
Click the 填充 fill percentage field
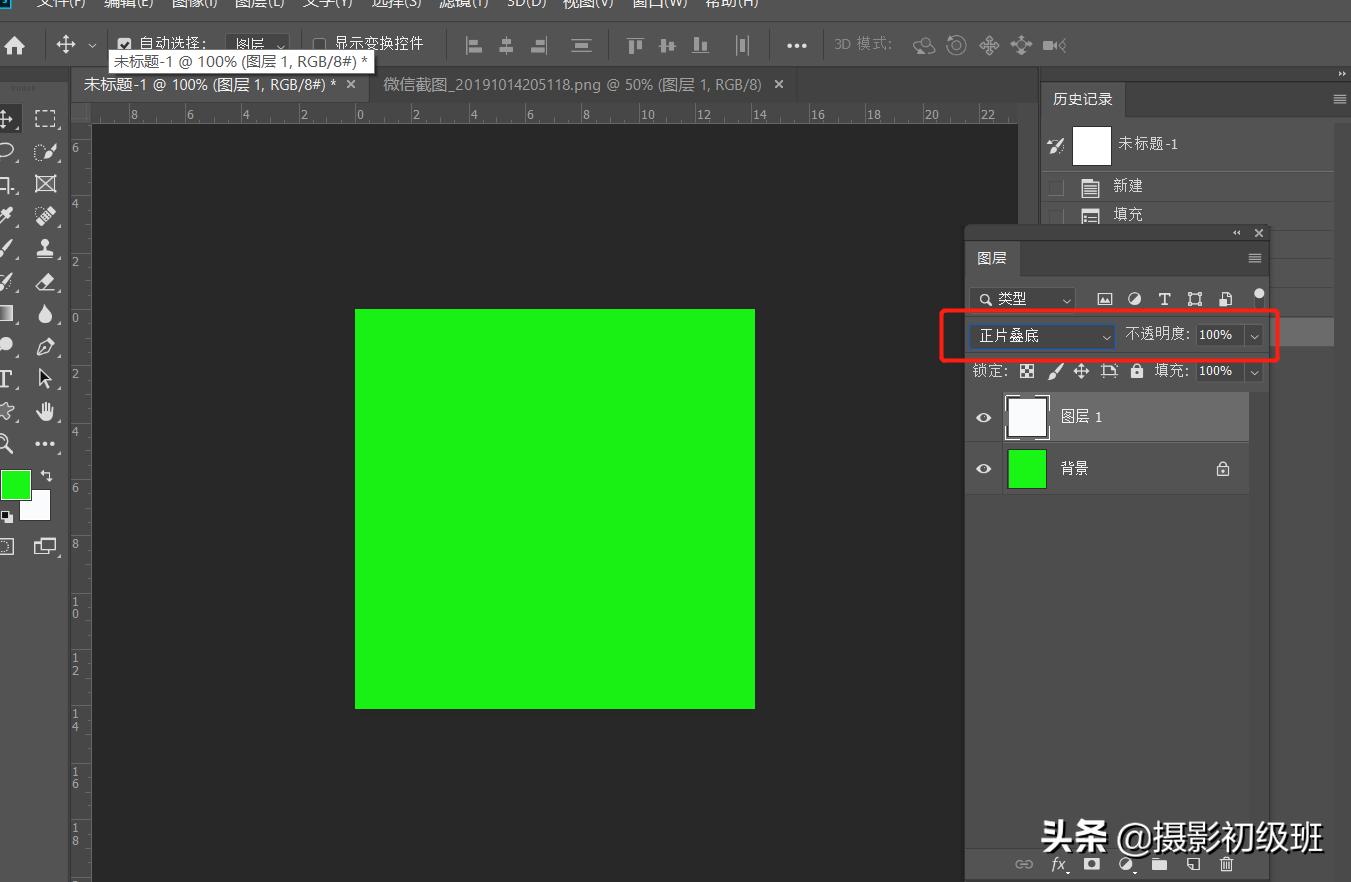click(x=1216, y=371)
